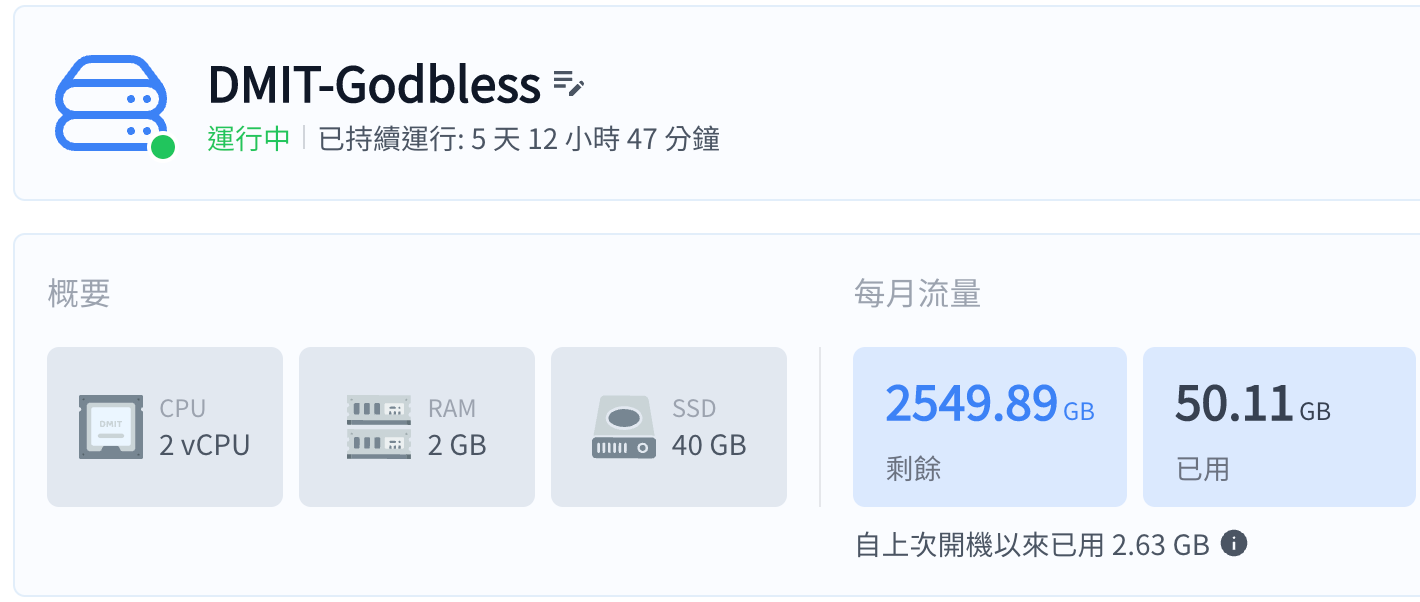Click the 剩餘 label

tap(913, 468)
